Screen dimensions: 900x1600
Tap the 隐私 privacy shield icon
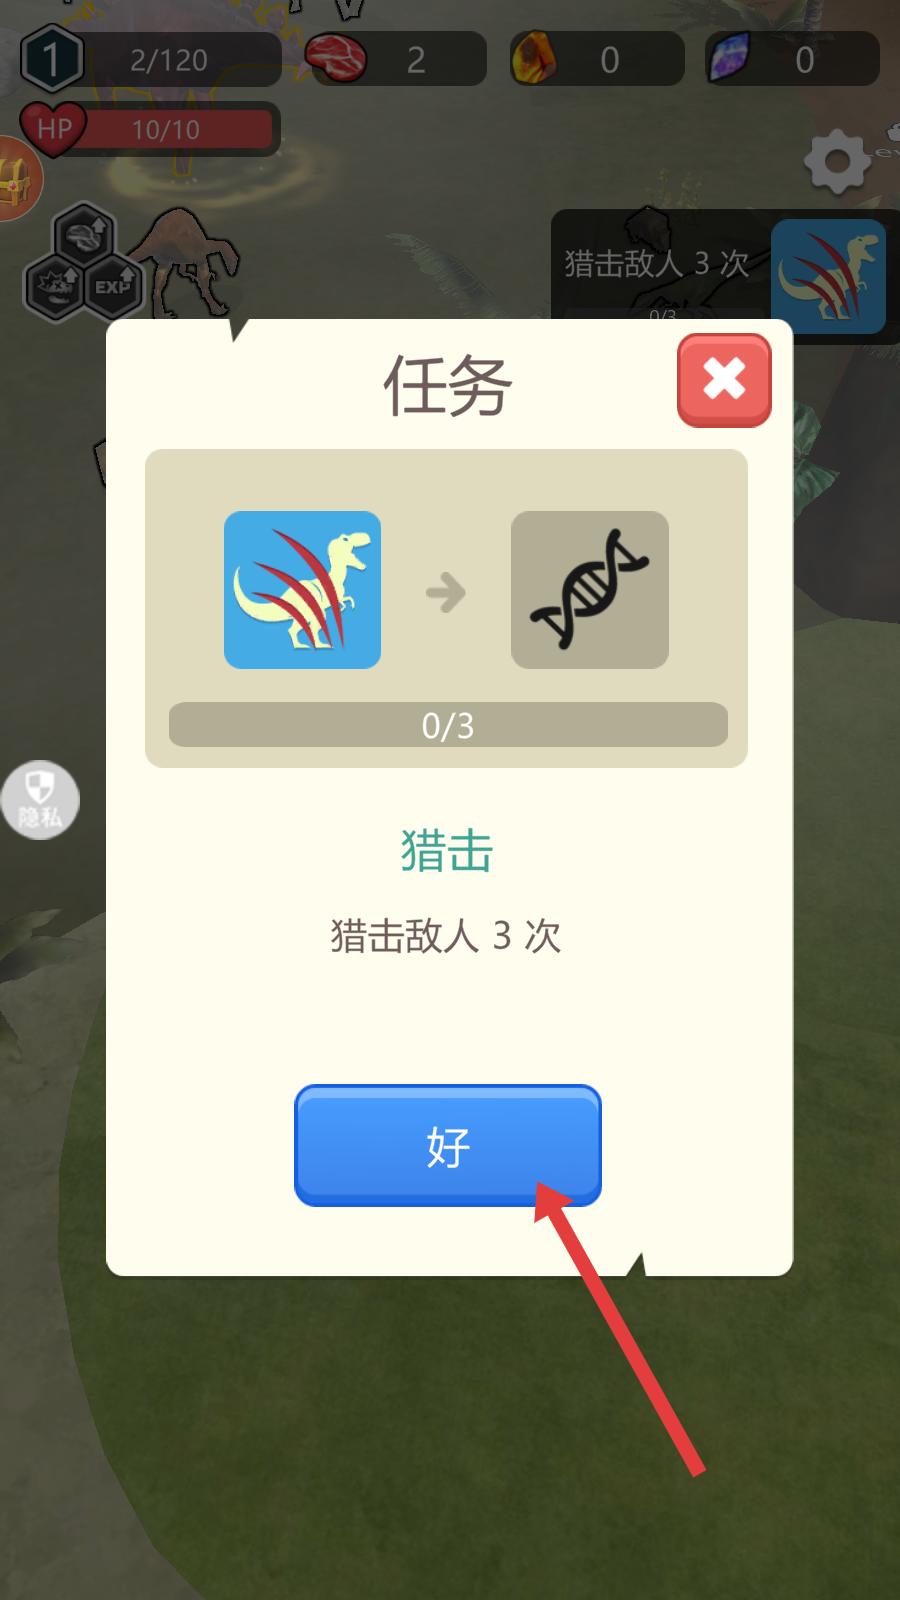[x=40, y=800]
